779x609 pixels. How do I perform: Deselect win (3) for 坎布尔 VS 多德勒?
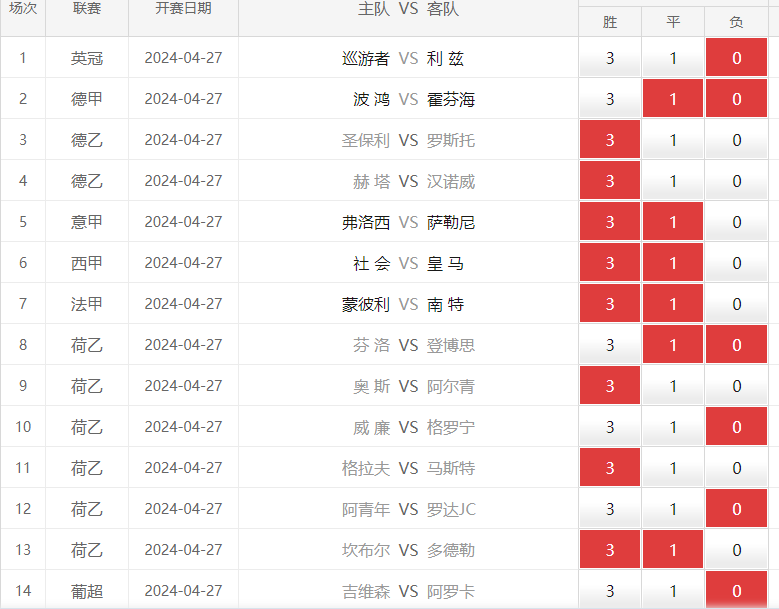[x=610, y=549]
